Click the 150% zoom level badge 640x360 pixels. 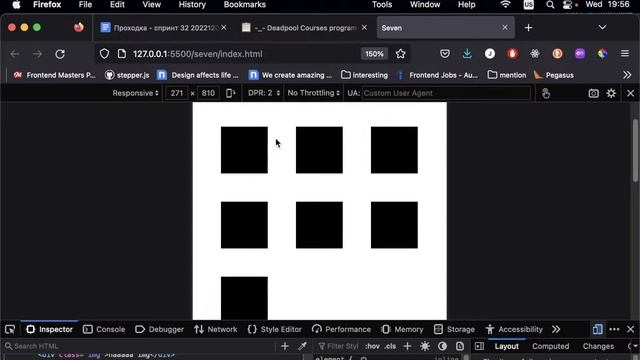coord(374,54)
